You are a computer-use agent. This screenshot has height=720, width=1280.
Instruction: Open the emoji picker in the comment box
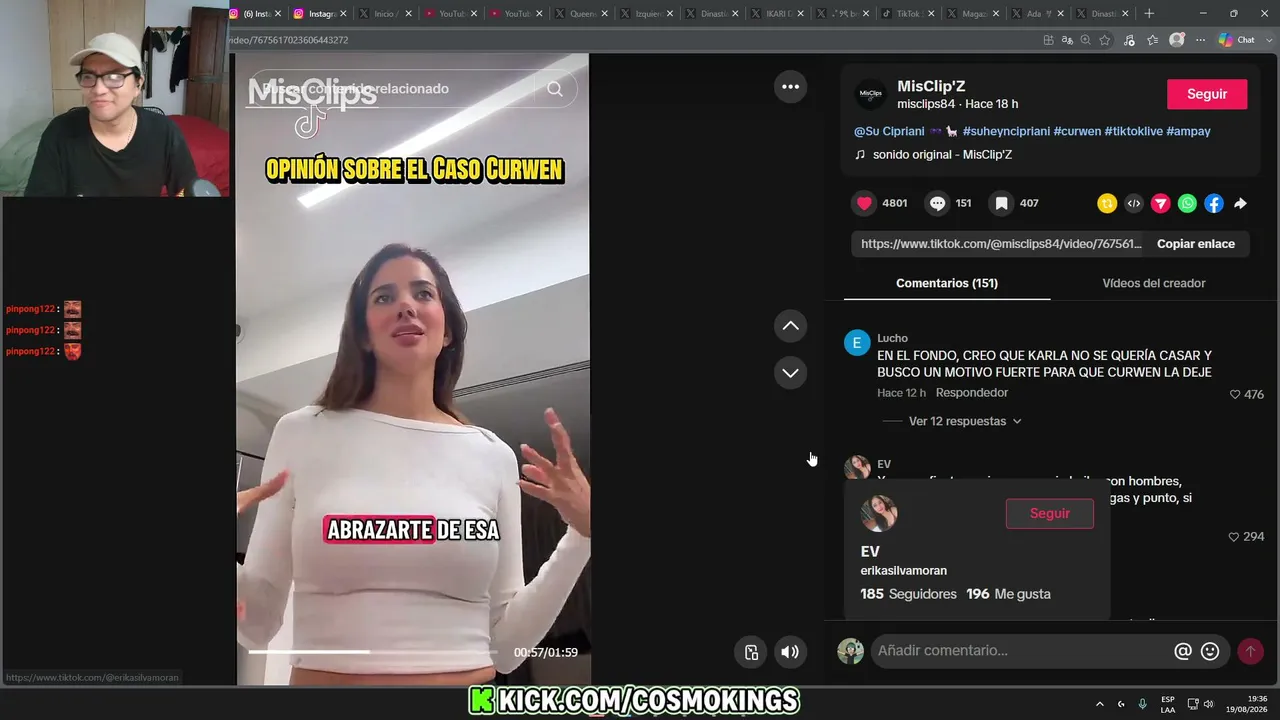(1210, 651)
